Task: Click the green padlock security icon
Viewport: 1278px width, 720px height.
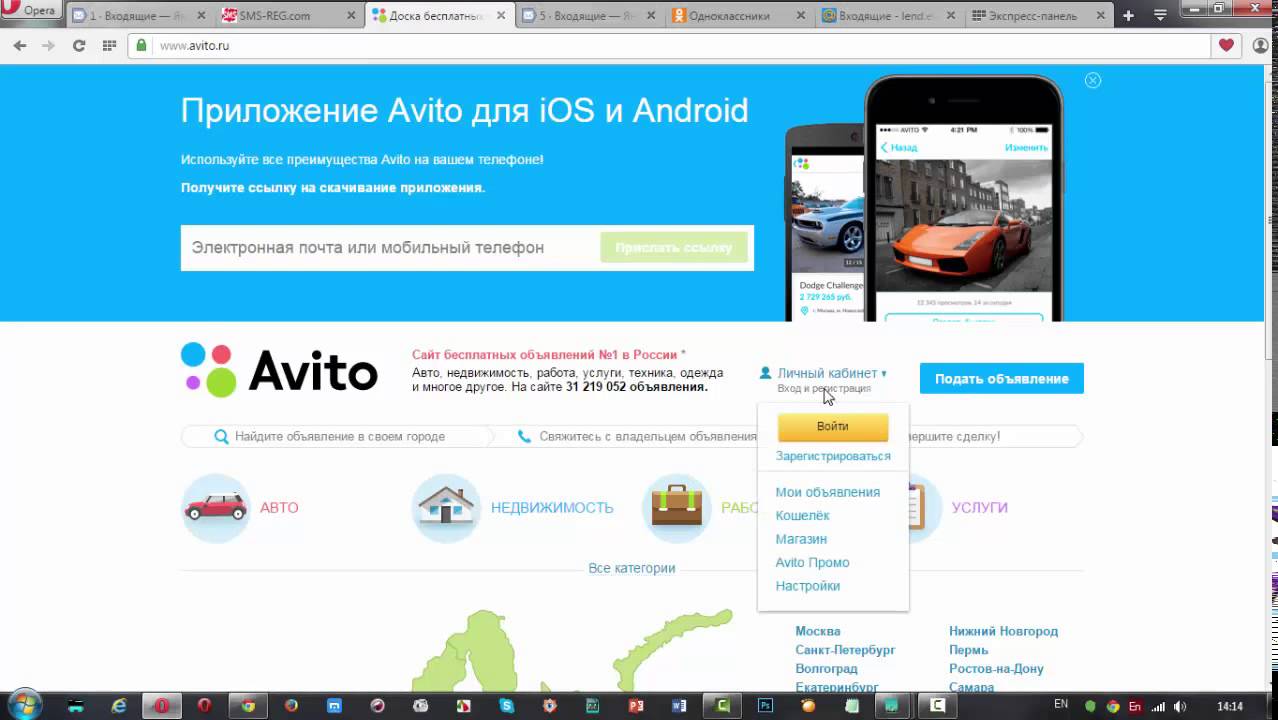Action: pos(141,45)
